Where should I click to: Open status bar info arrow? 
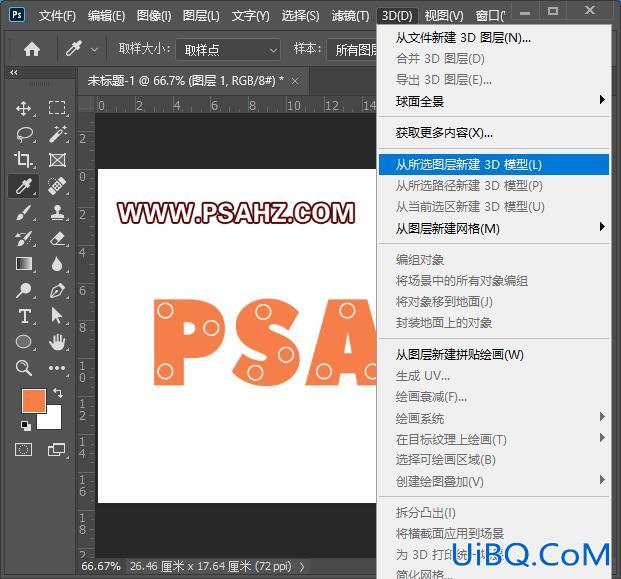coord(302,567)
